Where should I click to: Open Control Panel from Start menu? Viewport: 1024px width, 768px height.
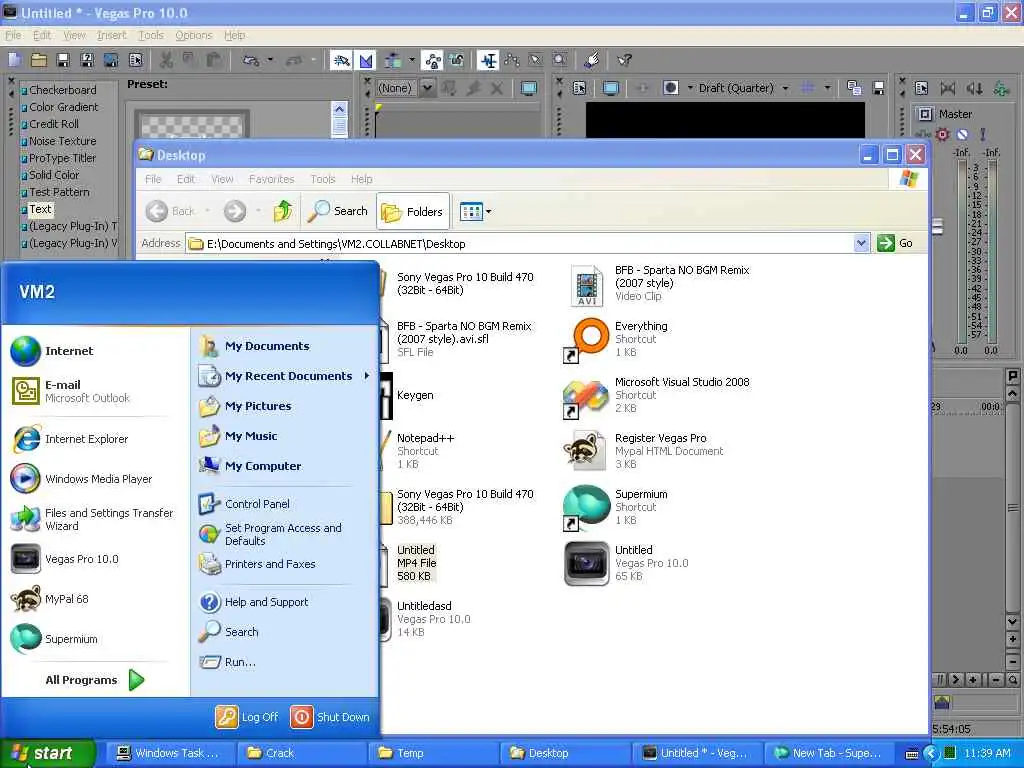244,504
